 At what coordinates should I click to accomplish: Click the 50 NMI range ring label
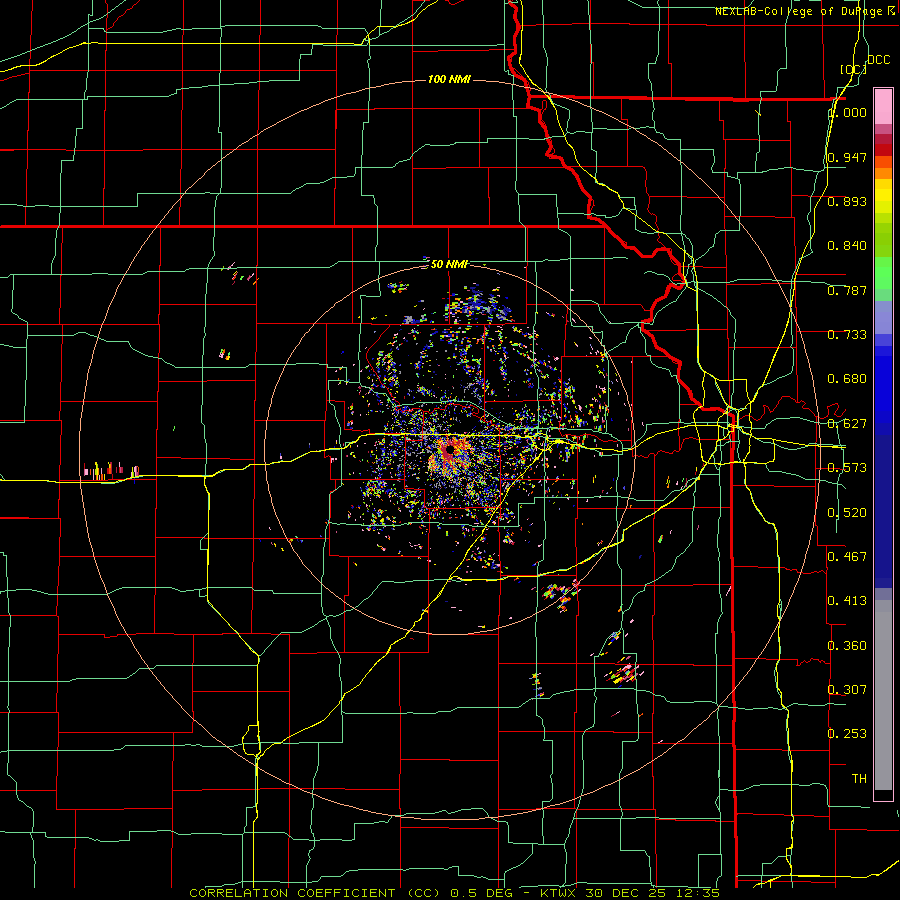[449, 264]
